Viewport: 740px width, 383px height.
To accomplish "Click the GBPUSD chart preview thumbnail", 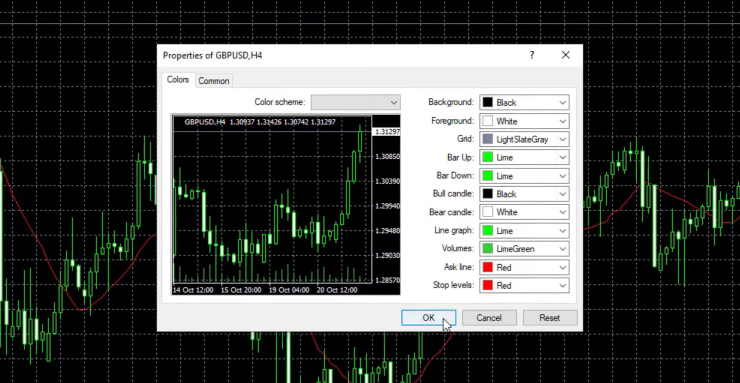I will coord(286,205).
